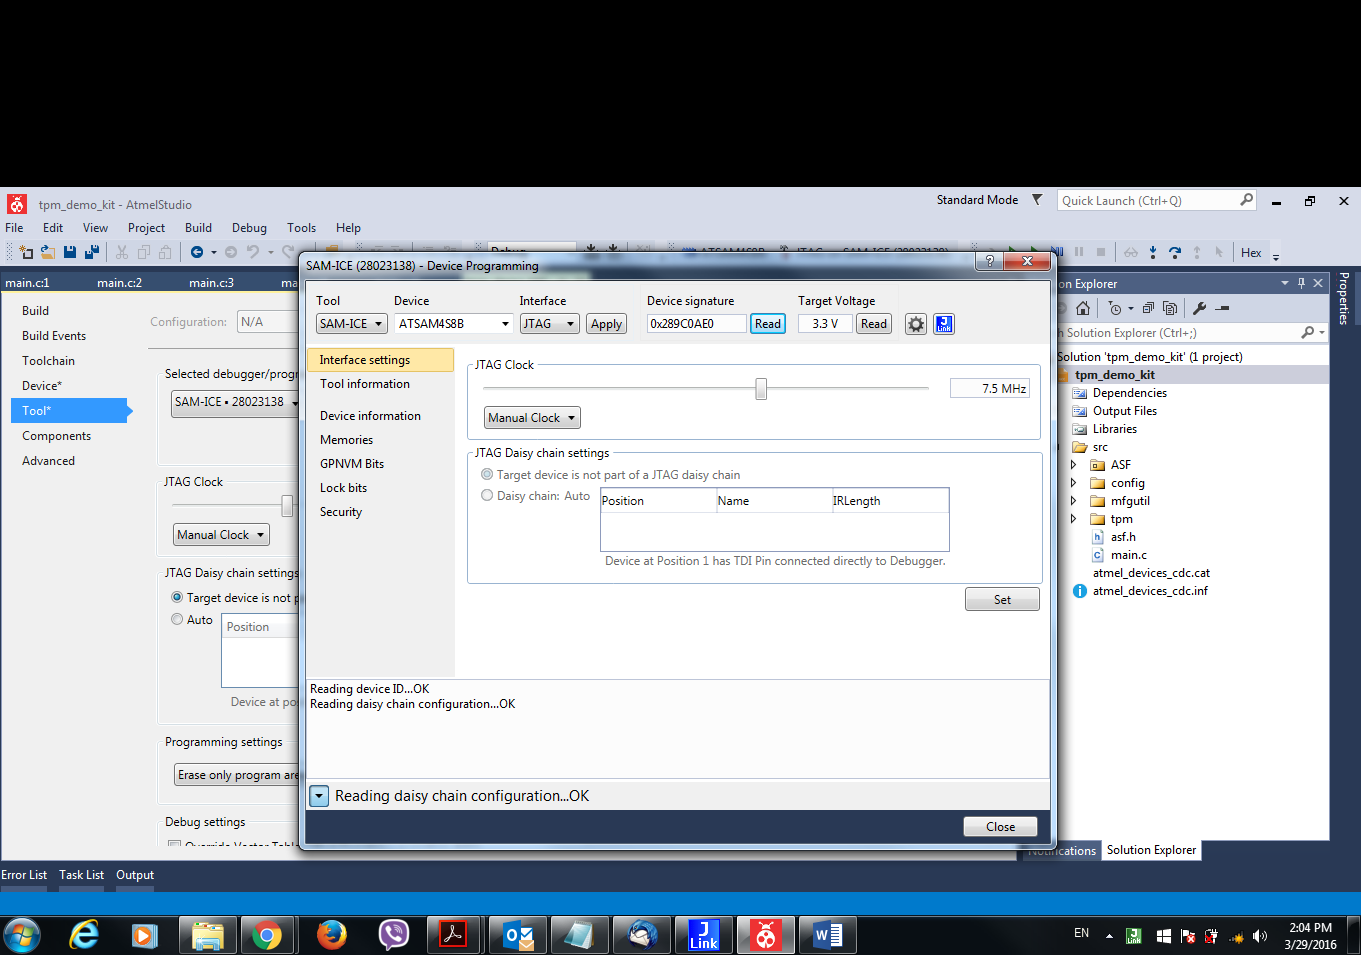This screenshot has width=1361, height=955.
Task: Open the Build menu
Action: pos(198,228)
